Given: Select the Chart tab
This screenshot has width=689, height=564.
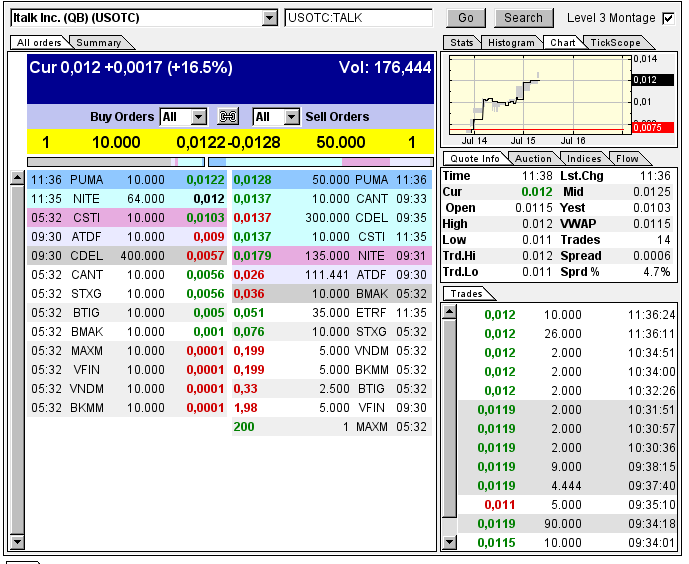Looking at the screenshot, I should (563, 43).
